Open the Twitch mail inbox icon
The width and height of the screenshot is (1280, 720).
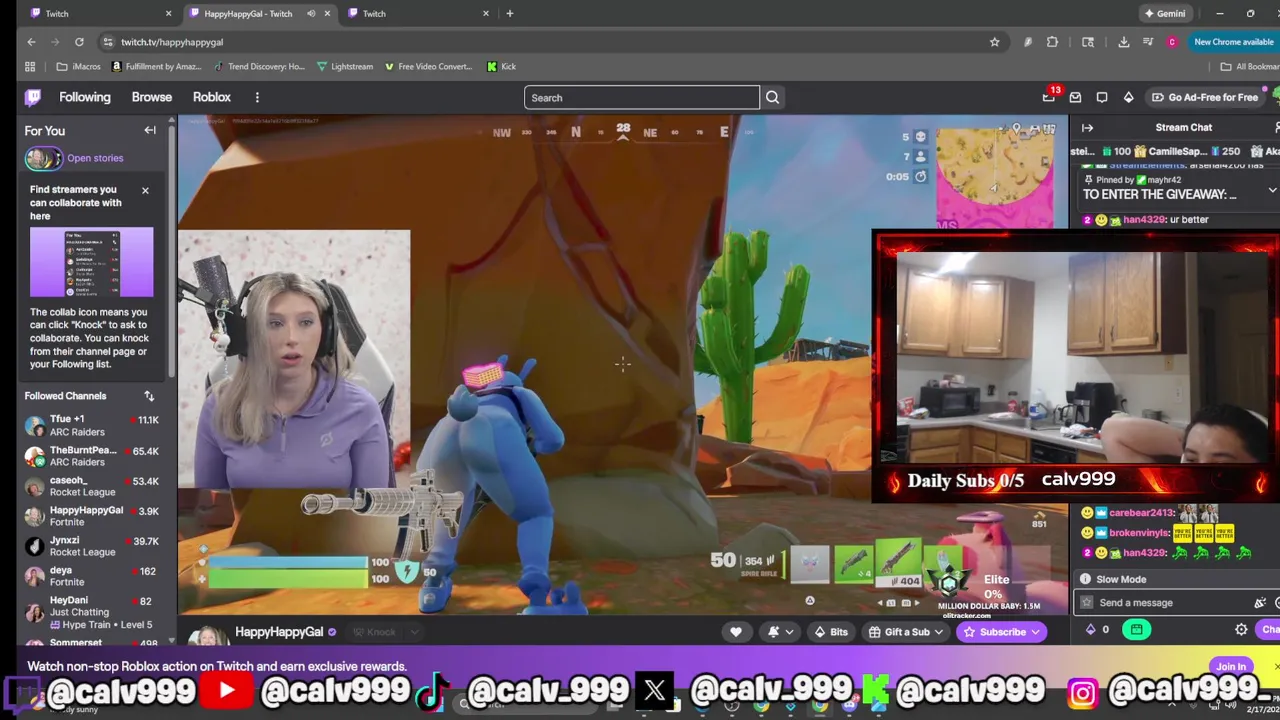point(1075,97)
